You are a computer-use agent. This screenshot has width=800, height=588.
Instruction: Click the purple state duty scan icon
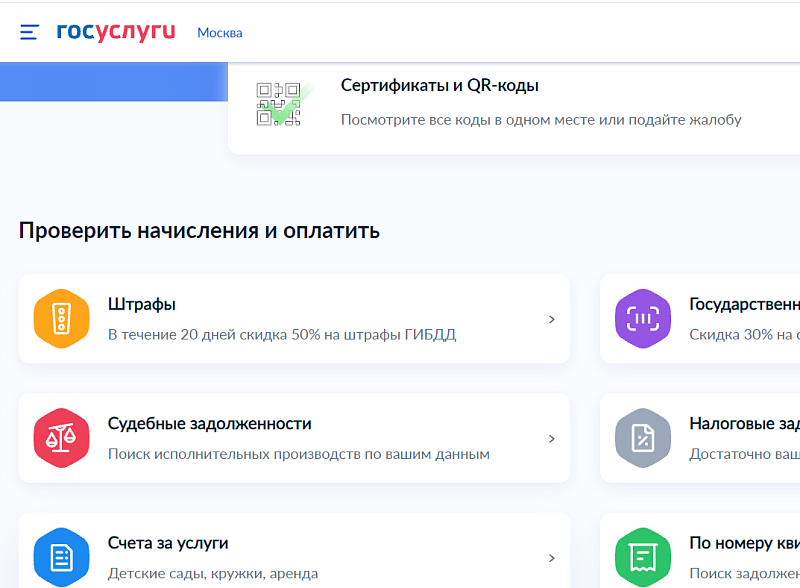coord(642,319)
